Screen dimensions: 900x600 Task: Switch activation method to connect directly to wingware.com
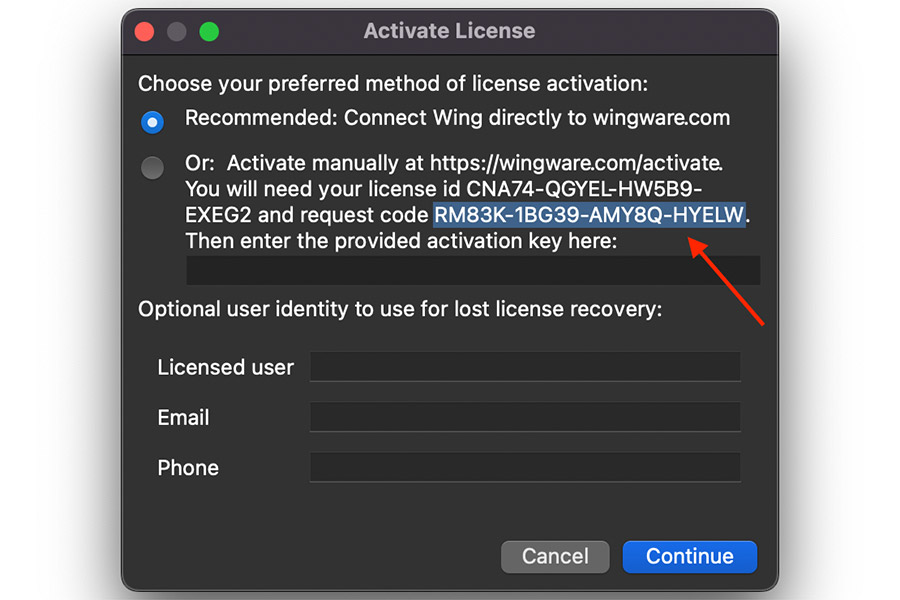pos(152,122)
